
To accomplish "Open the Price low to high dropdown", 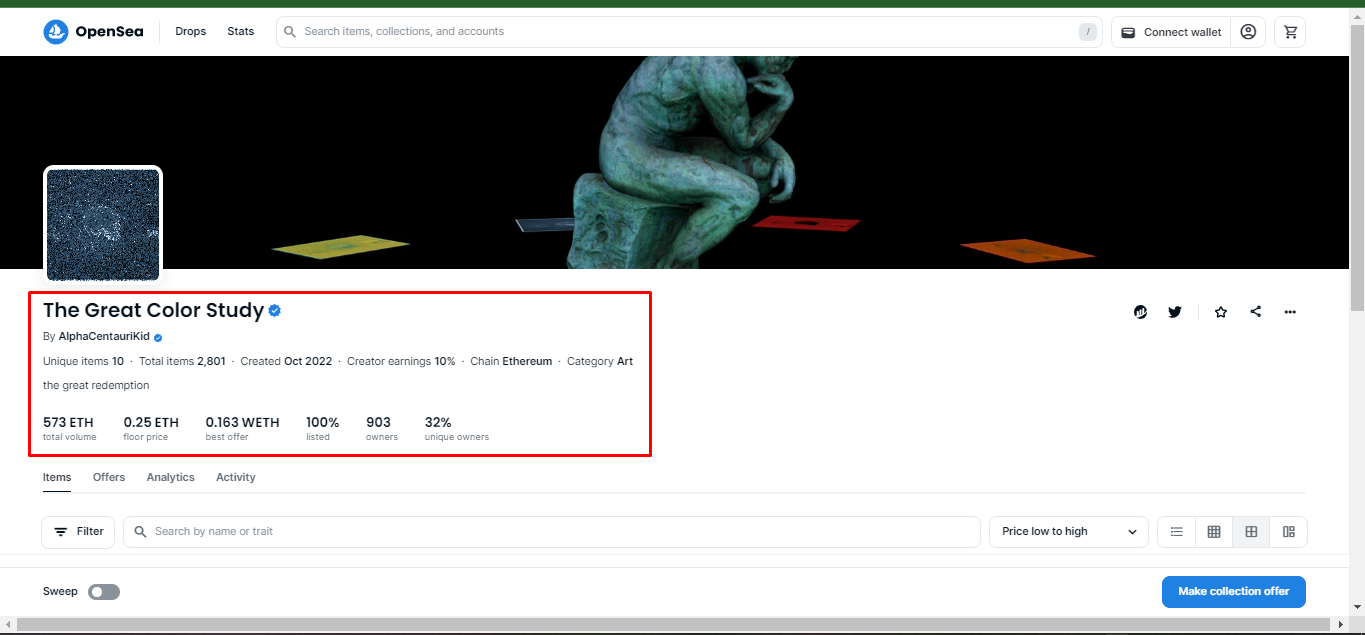I will coord(1069,532).
